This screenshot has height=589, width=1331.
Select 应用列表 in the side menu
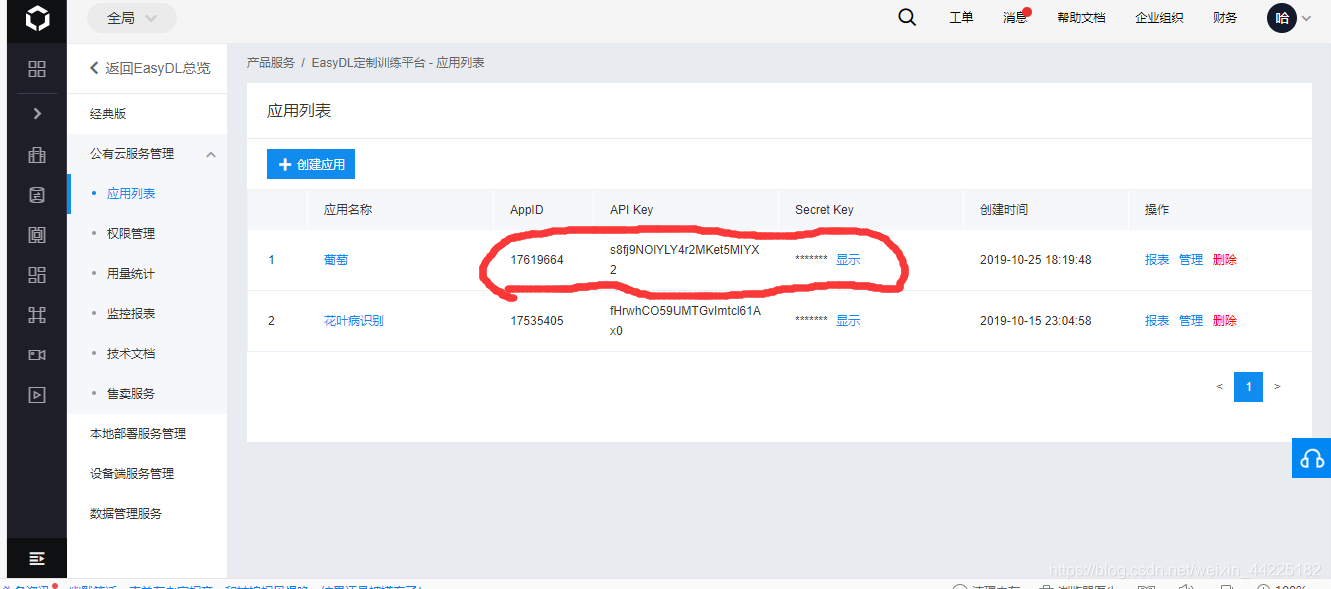pyautogui.click(x=131, y=194)
